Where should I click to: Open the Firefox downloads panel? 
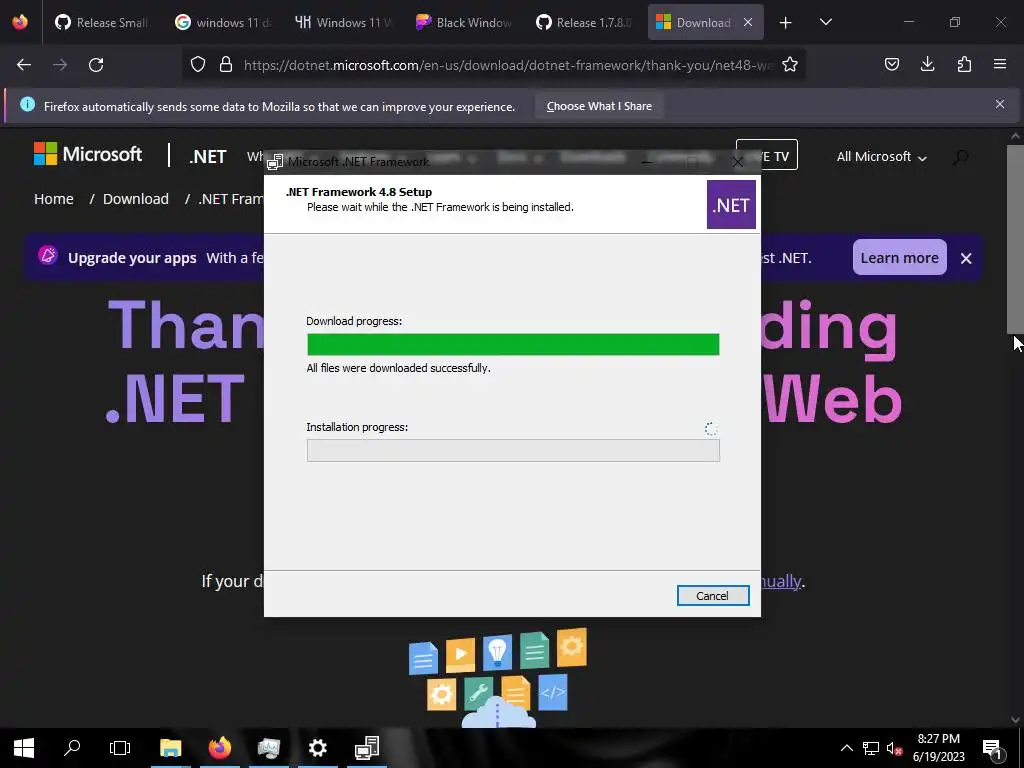point(927,64)
